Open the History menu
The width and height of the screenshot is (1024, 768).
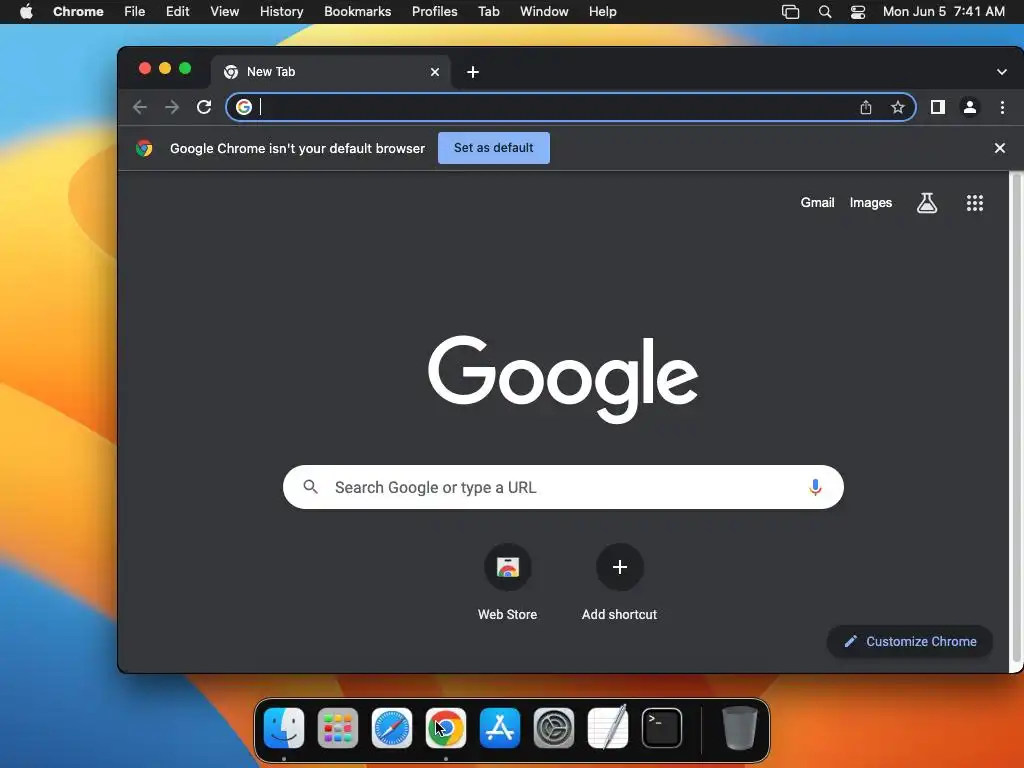click(x=281, y=11)
